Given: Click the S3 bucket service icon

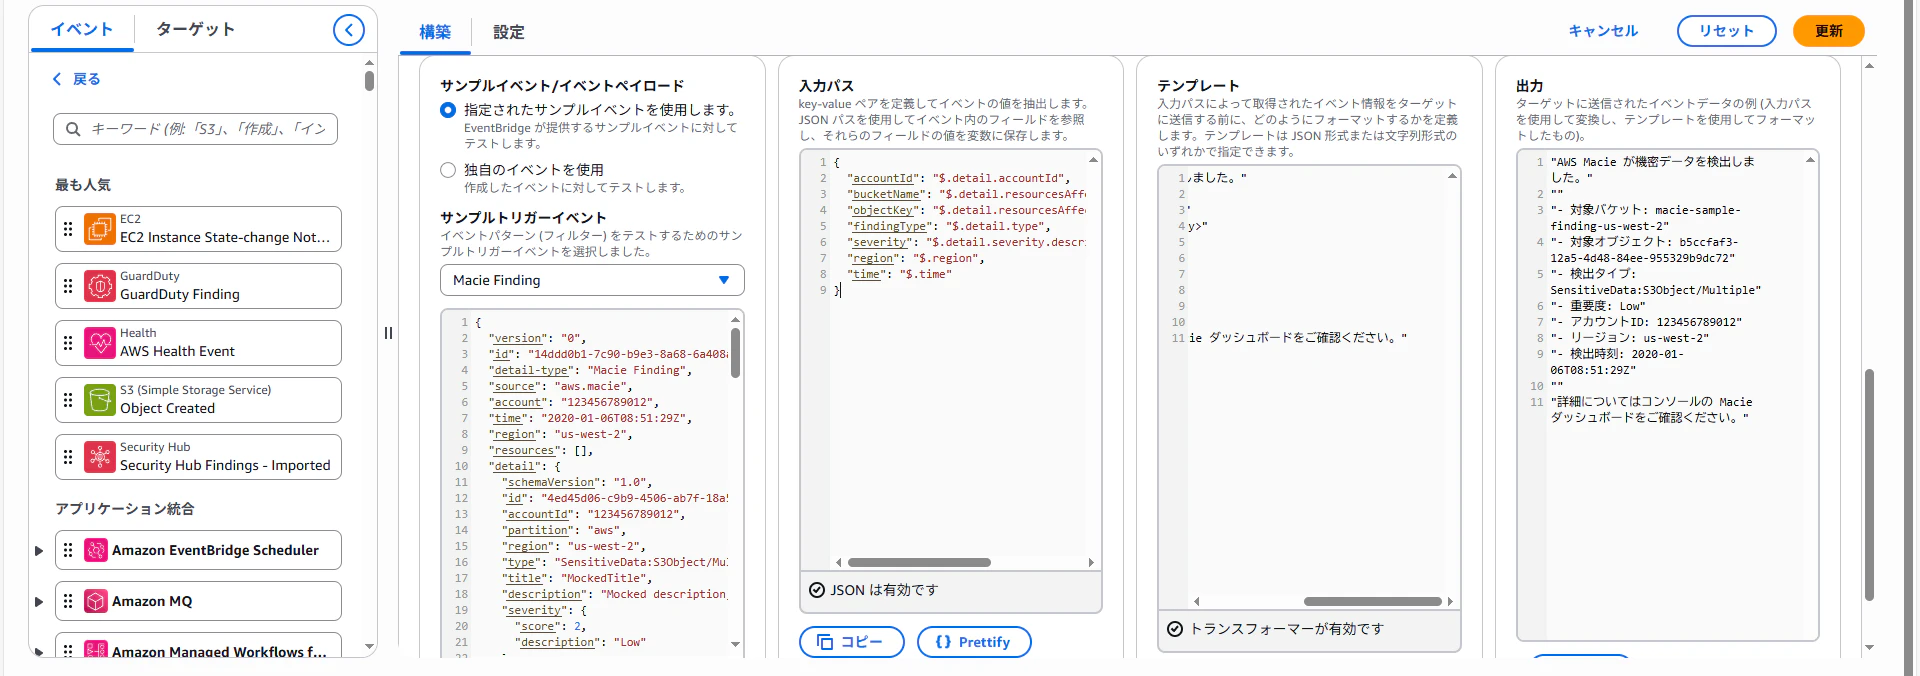Looking at the screenshot, I should (x=100, y=400).
